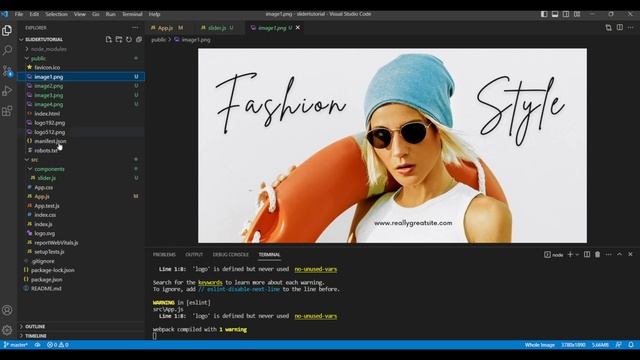The image size is (640, 360).
Task: Toggle primary side bar layout icon
Action: tap(544, 14)
